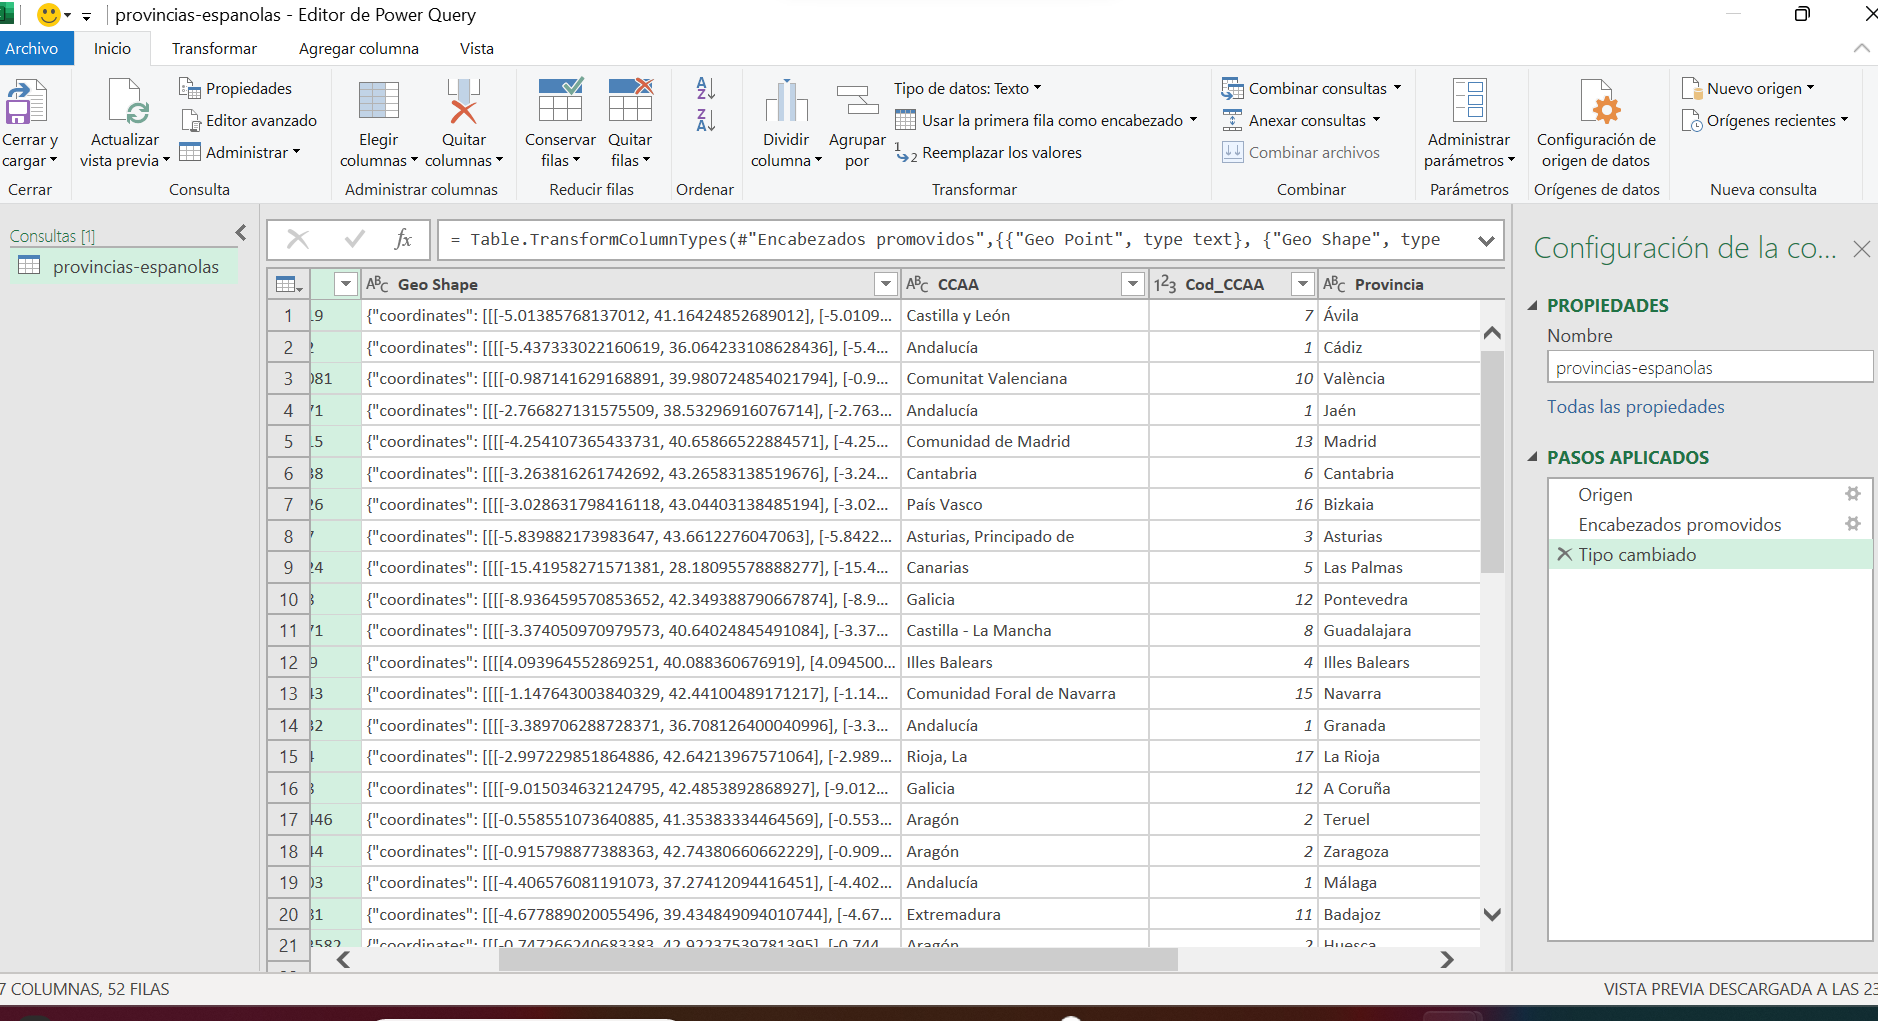
Task: Click the Elegir columnas icon
Action: coord(379,101)
